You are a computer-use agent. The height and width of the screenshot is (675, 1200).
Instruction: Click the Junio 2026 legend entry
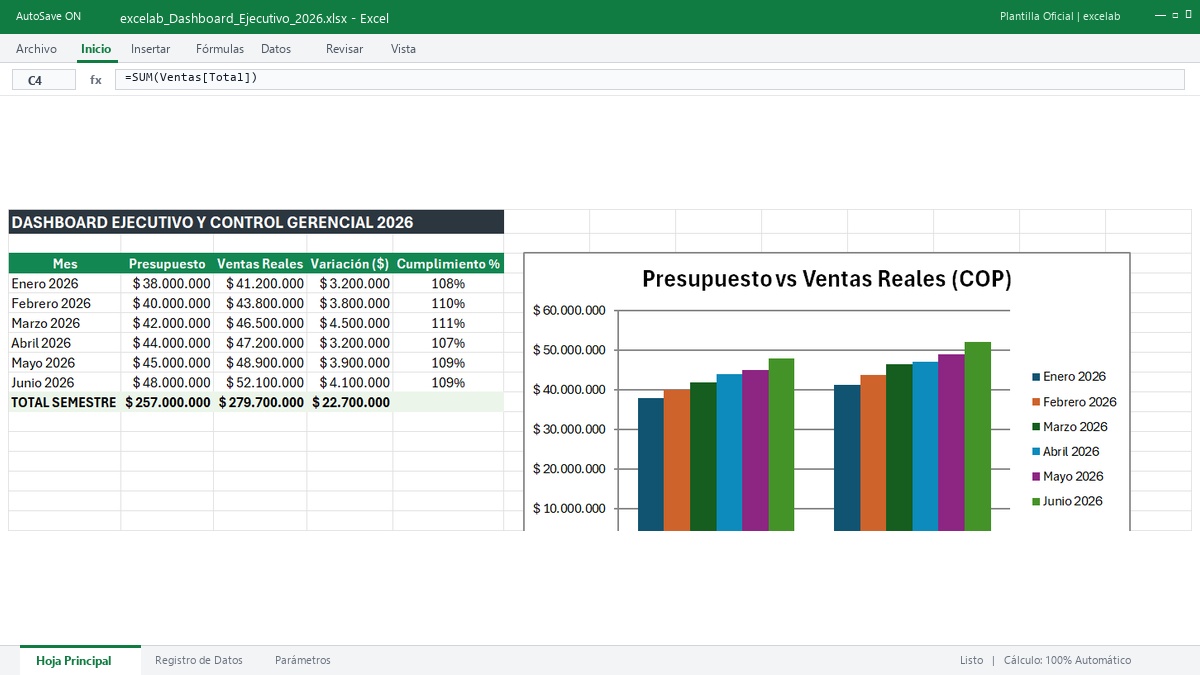(1067, 501)
